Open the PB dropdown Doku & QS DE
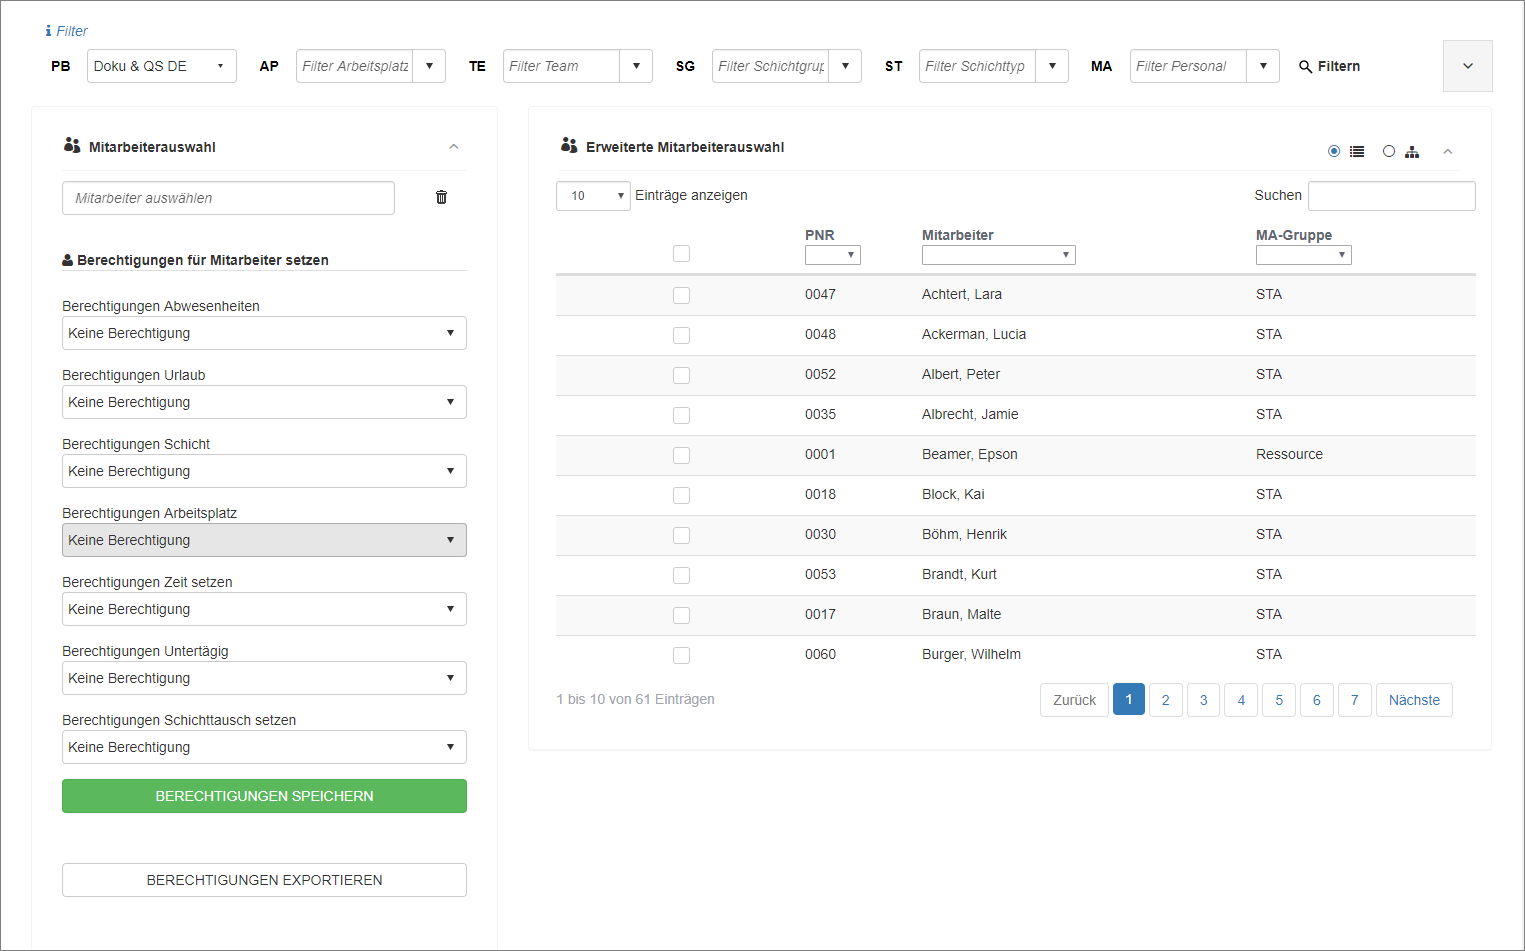 coord(162,66)
